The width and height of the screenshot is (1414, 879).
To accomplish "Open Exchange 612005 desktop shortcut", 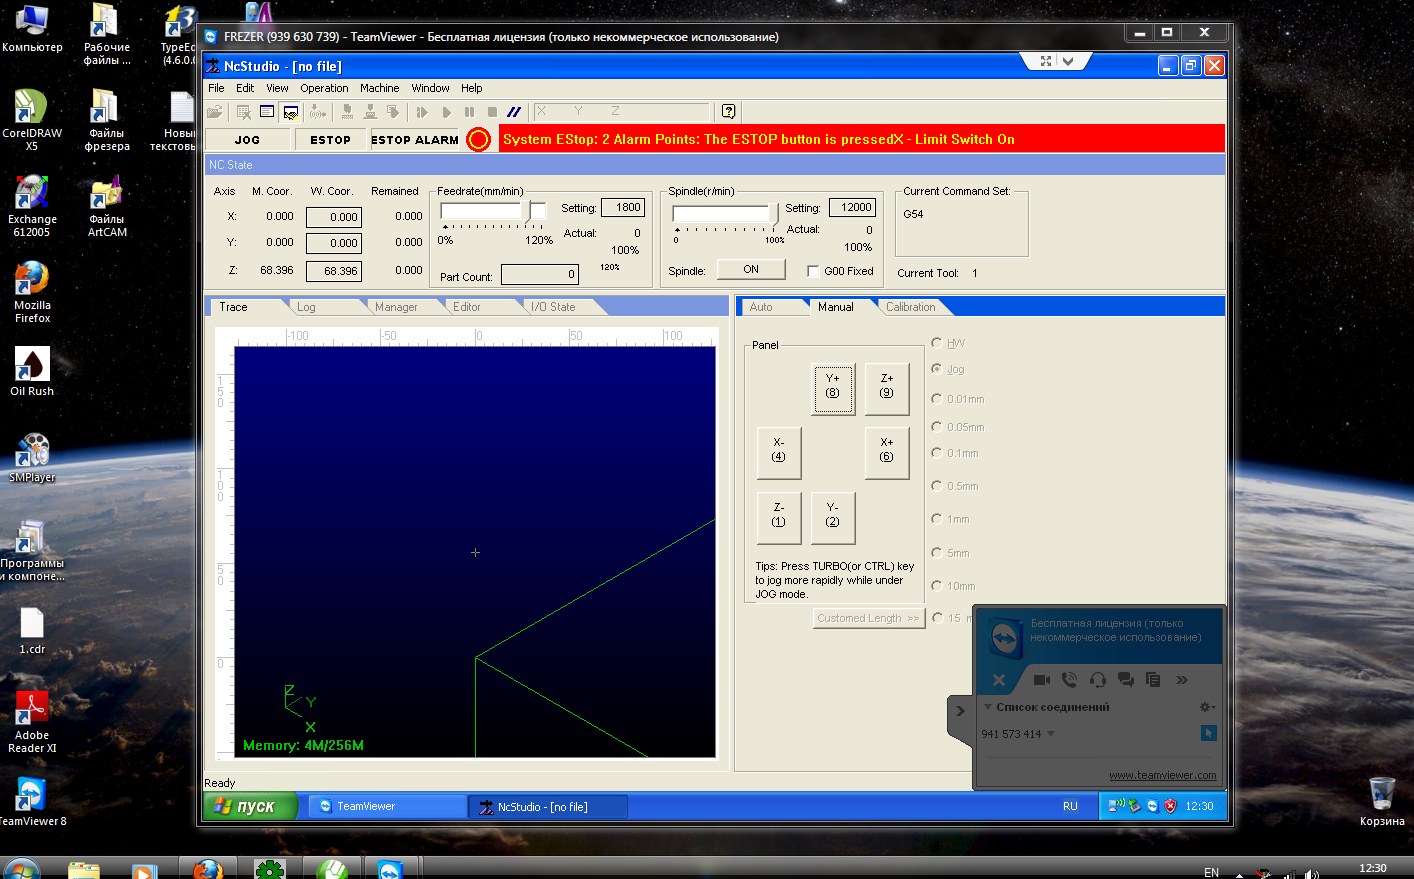I will tap(32, 206).
